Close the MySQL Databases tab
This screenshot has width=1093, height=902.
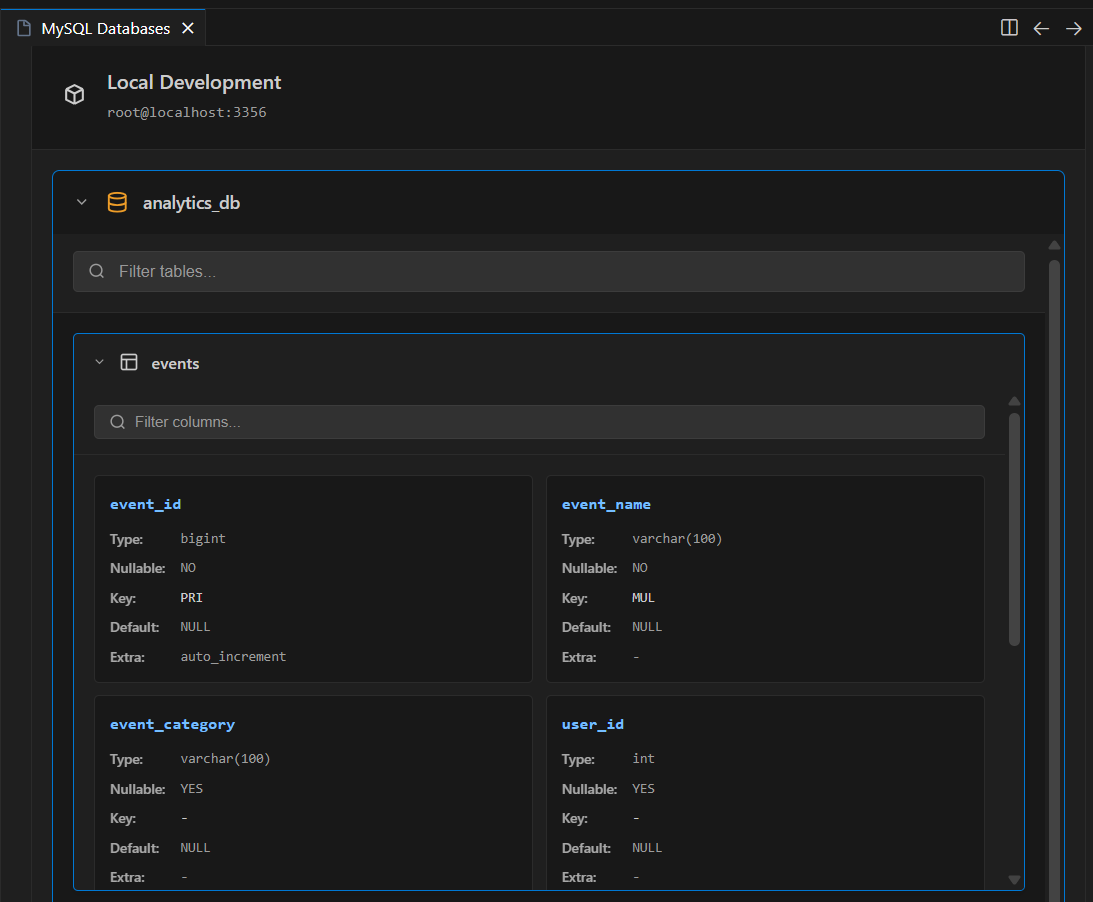[x=188, y=29]
